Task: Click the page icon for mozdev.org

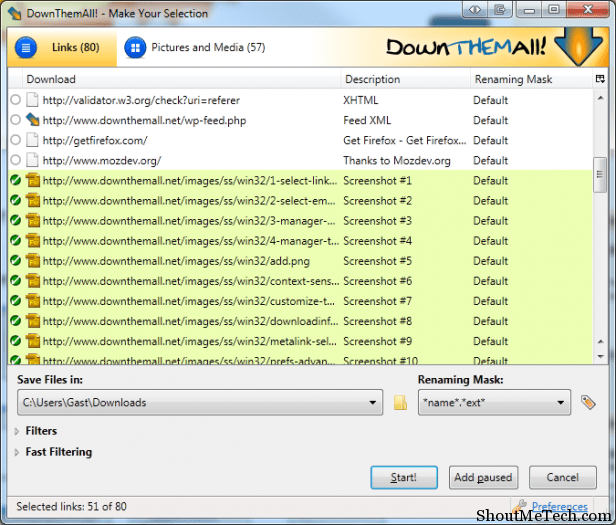Action: (x=32, y=160)
